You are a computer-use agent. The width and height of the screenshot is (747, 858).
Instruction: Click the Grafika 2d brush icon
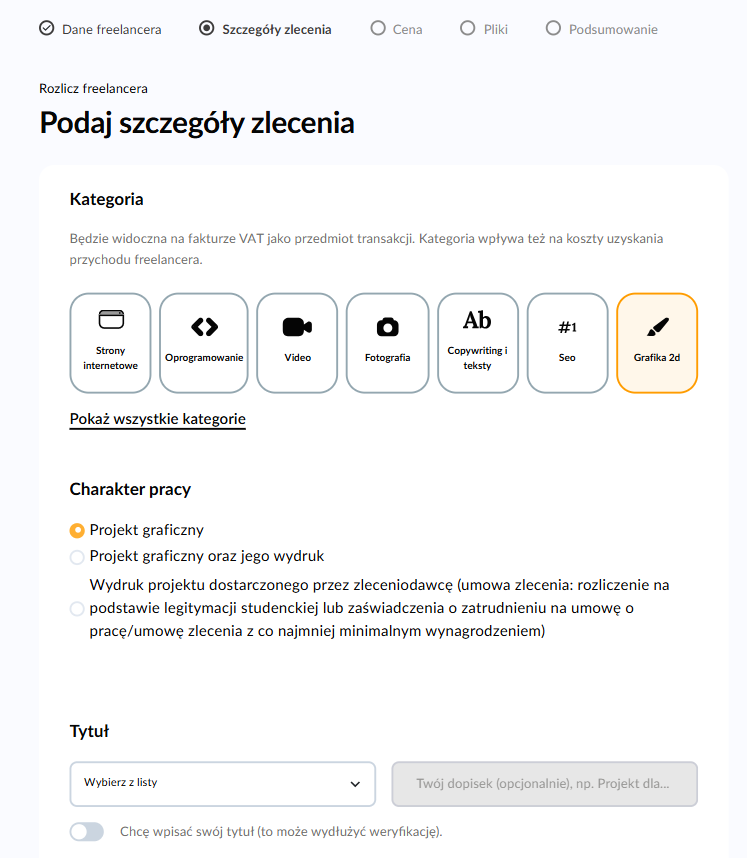657,327
